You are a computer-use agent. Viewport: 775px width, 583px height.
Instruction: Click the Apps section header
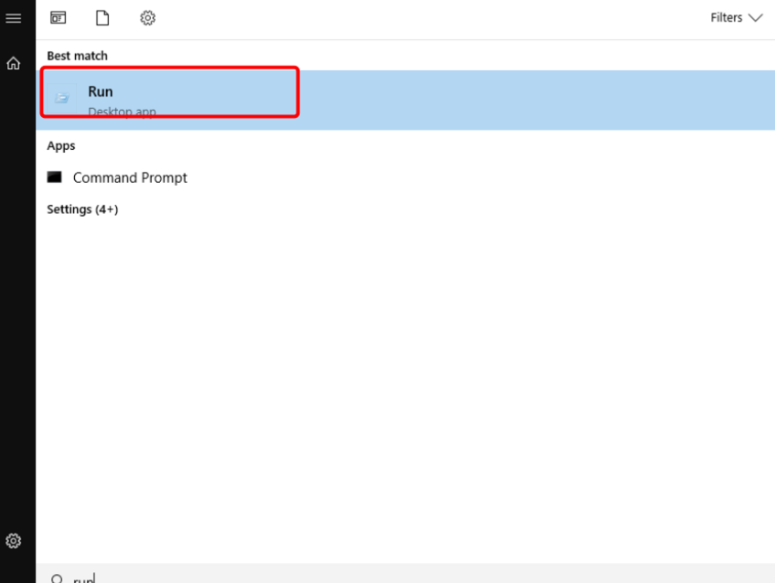point(61,146)
